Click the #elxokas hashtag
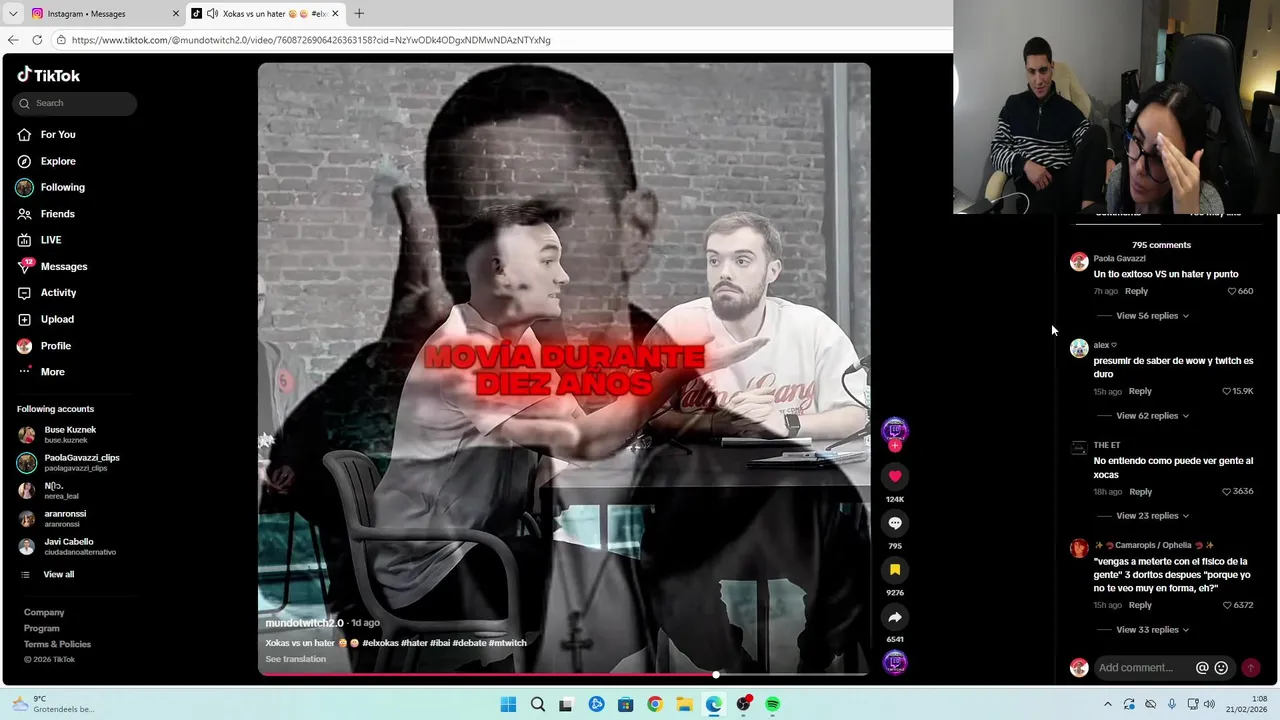The width and height of the screenshot is (1280, 720). coord(380,643)
